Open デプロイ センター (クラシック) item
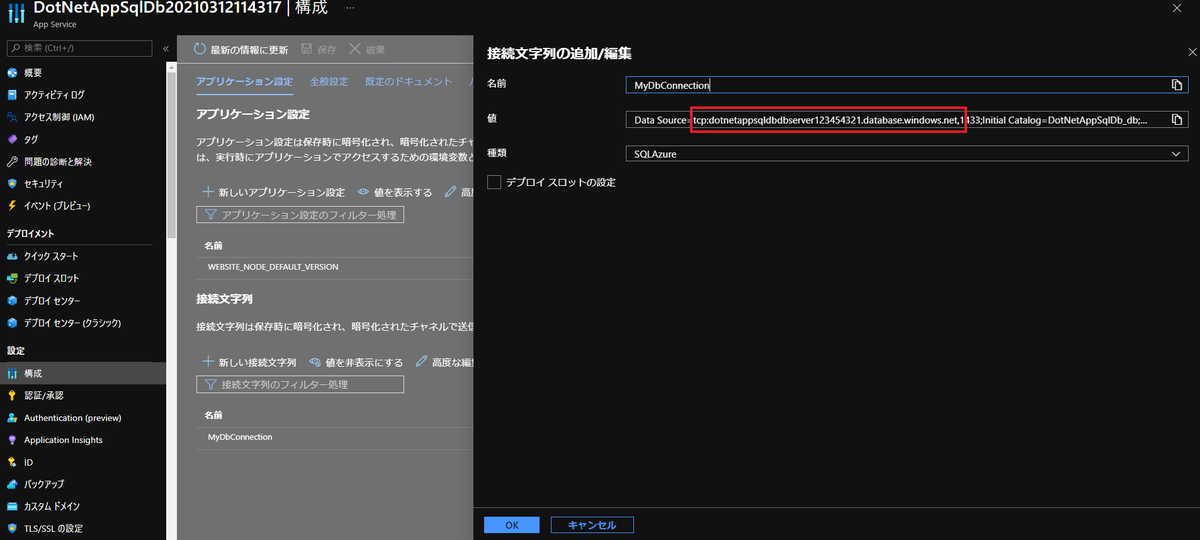The height and width of the screenshot is (540, 1200). pos(72,322)
